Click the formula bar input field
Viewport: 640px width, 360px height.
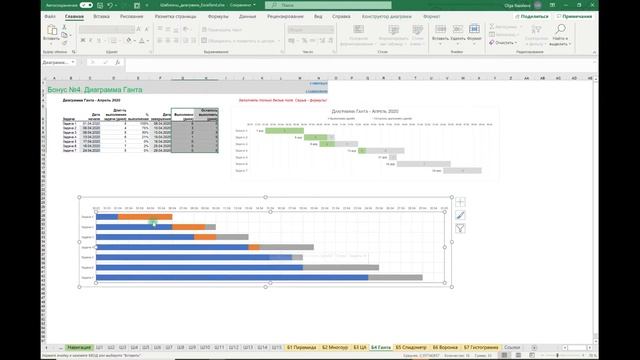[x=359, y=62]
